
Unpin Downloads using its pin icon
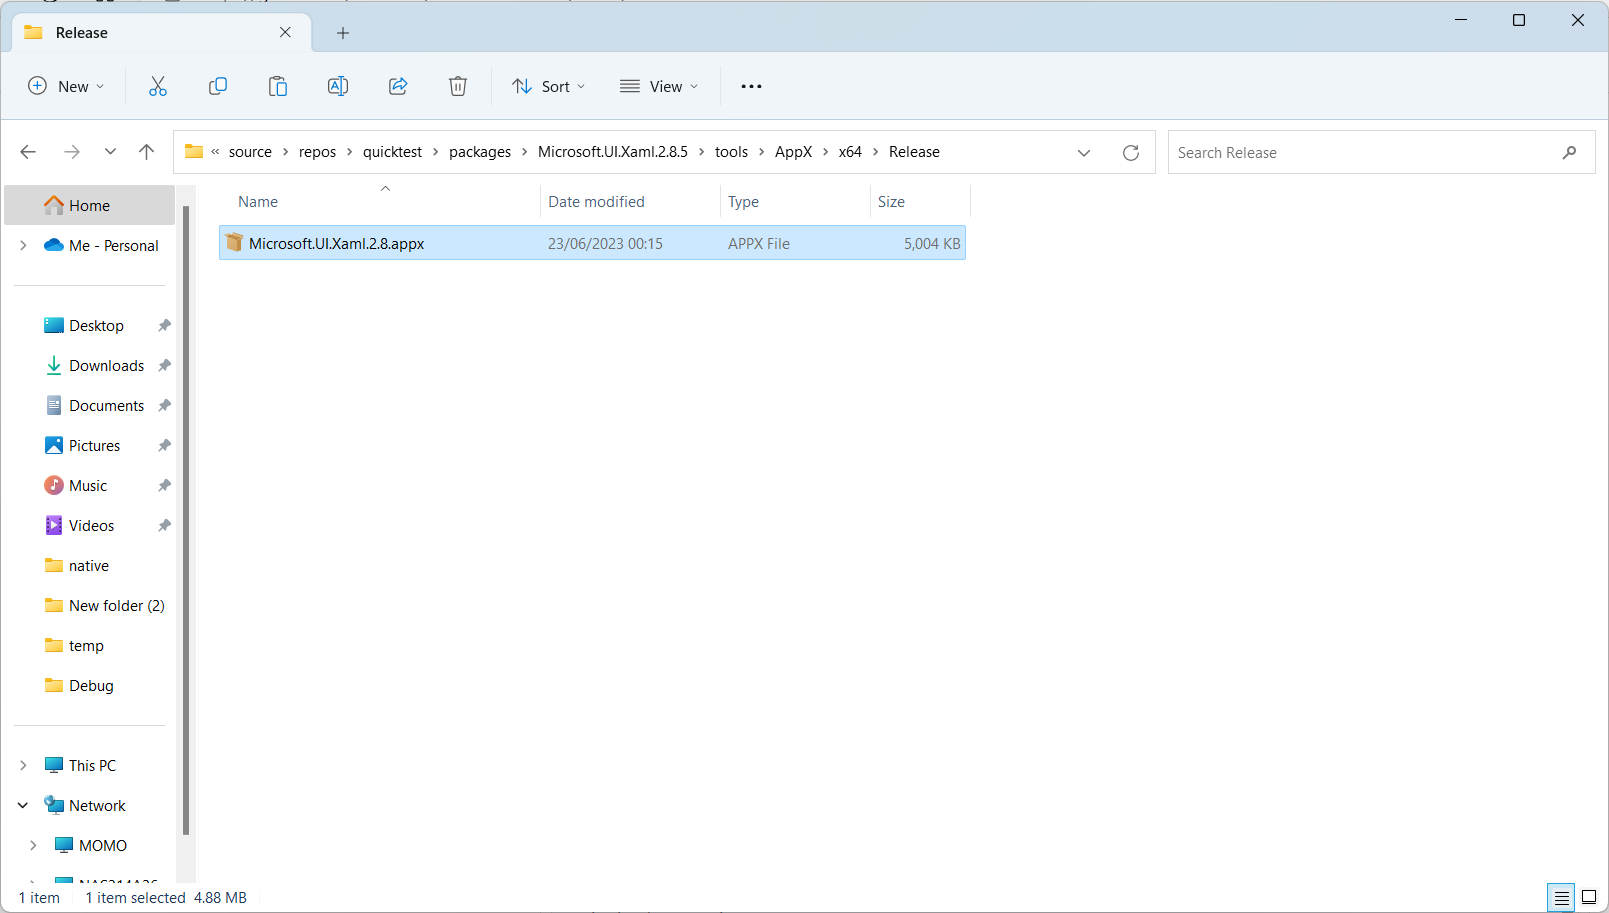coord(163,365)
